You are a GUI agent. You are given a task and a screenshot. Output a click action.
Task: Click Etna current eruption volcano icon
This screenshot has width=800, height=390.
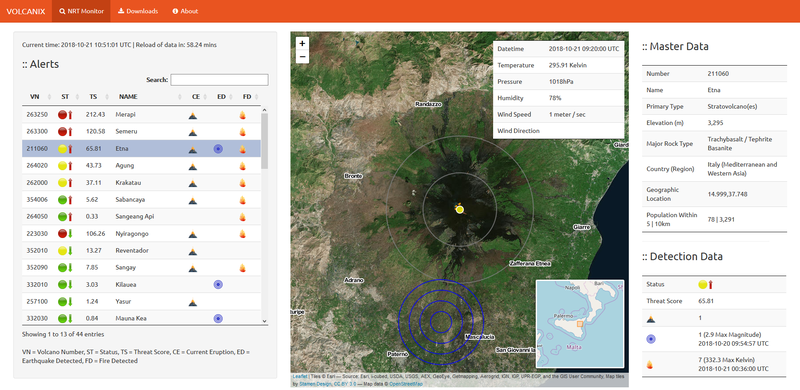tap(193, 150)
